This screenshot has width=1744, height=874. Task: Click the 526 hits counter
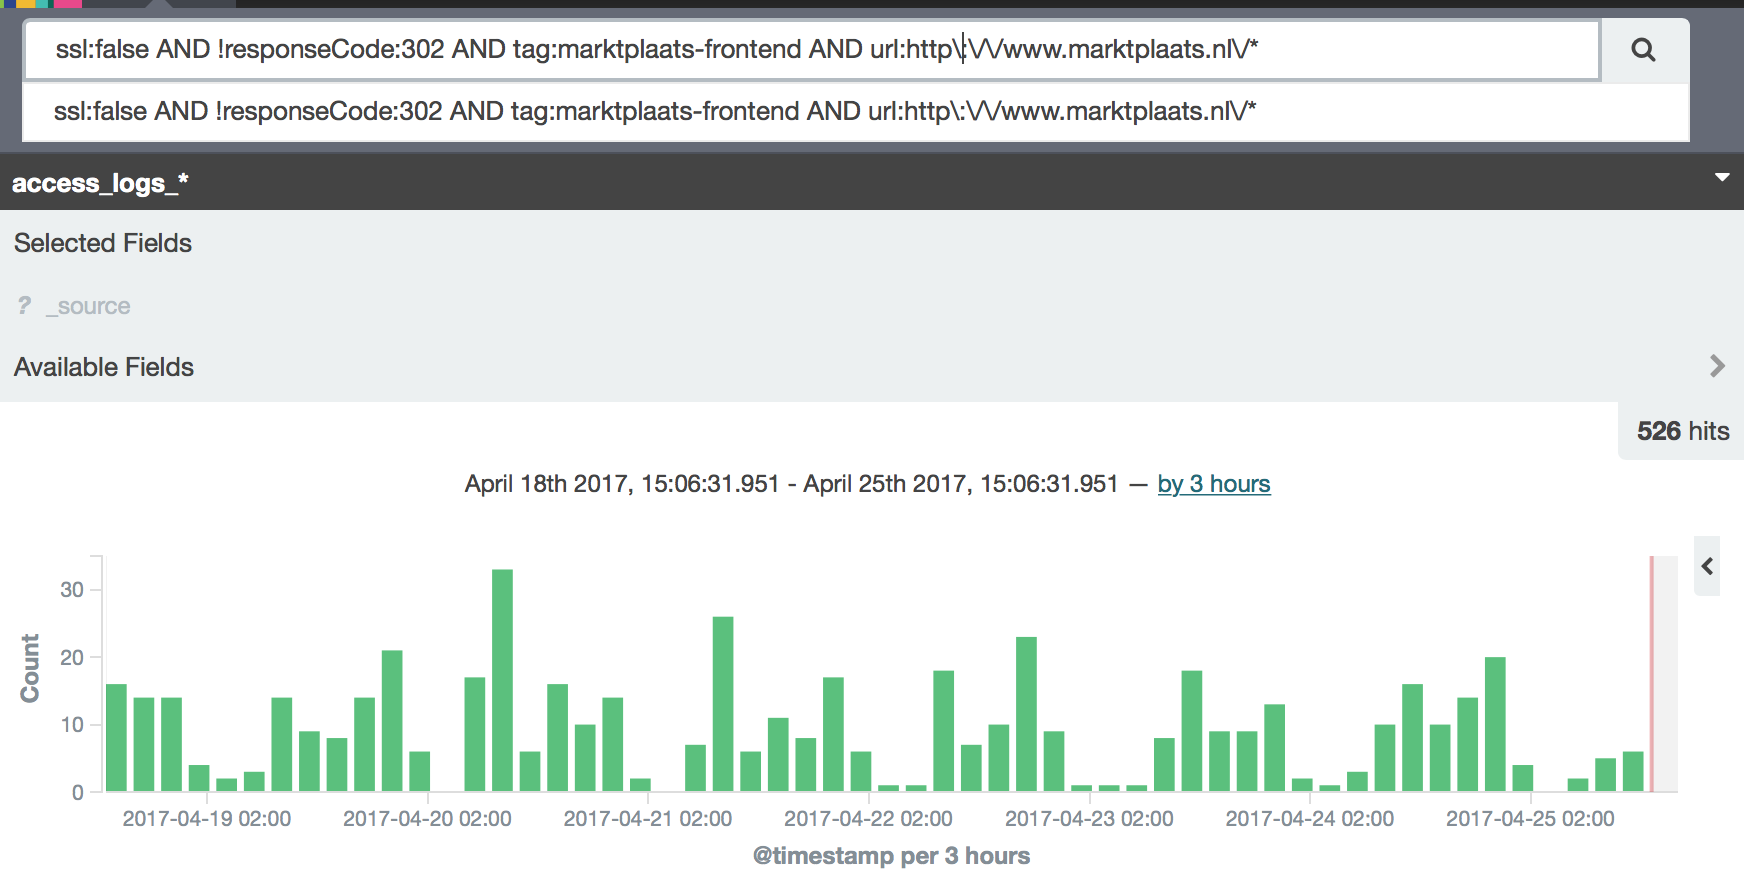click(x=1682, y=431)
